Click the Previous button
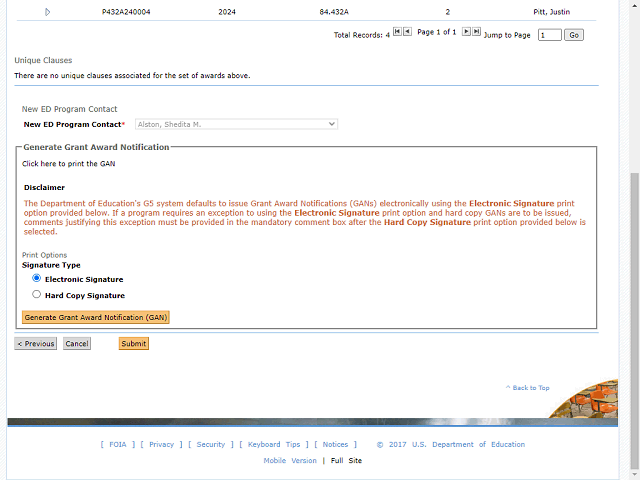The height and width of the screenshot is (480, 640). pyautogui.click(x=36, y=344)
